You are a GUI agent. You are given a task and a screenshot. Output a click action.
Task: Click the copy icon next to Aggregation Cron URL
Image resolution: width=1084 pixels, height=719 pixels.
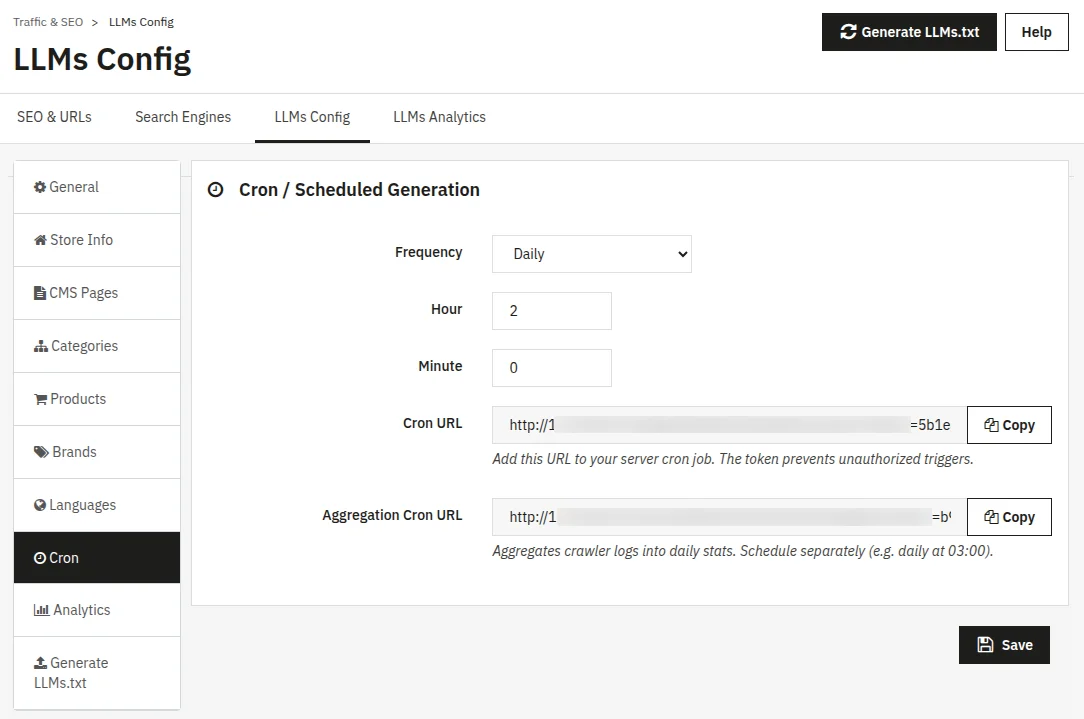pyautogui.click(x=991, y=517)
